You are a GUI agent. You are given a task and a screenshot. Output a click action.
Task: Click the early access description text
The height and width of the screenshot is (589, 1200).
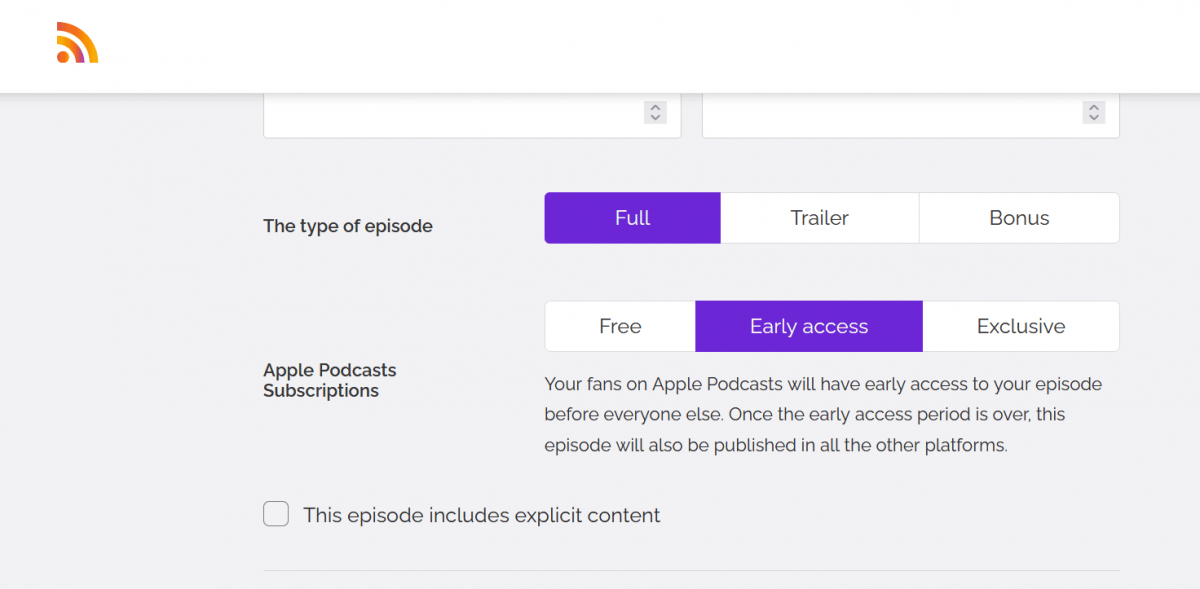pos(822,414)
